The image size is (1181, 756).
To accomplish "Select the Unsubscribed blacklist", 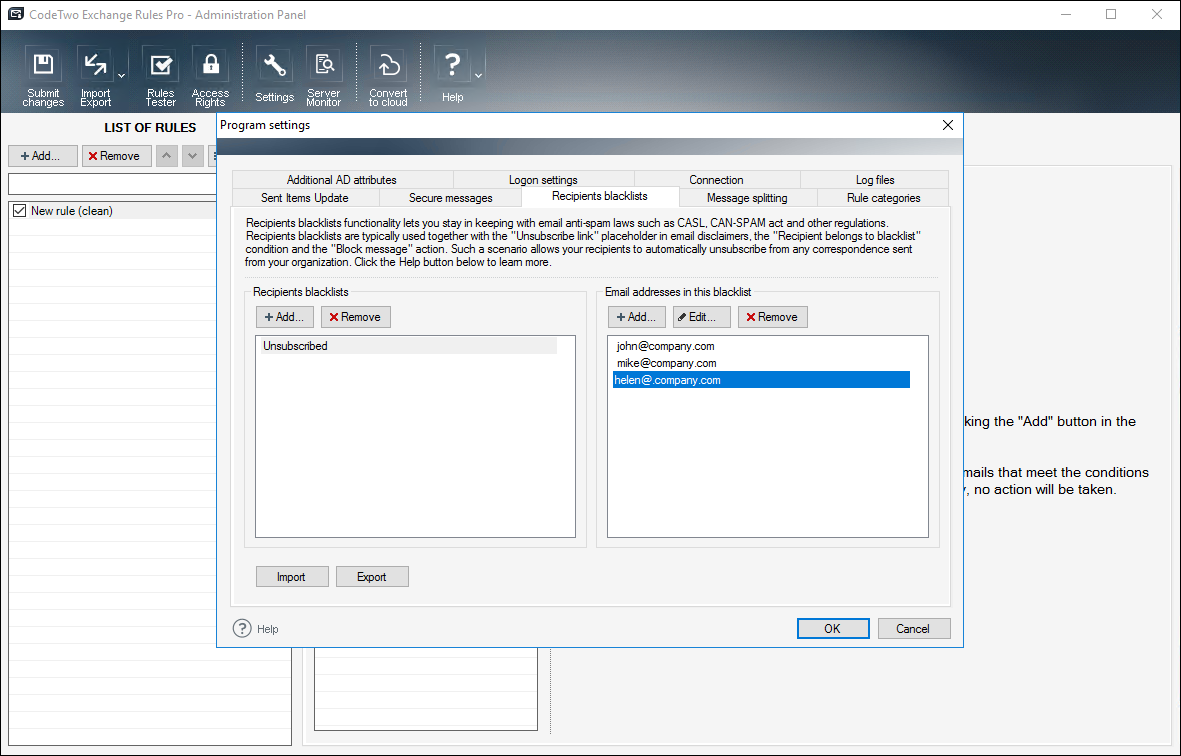I will coord(408,346).
